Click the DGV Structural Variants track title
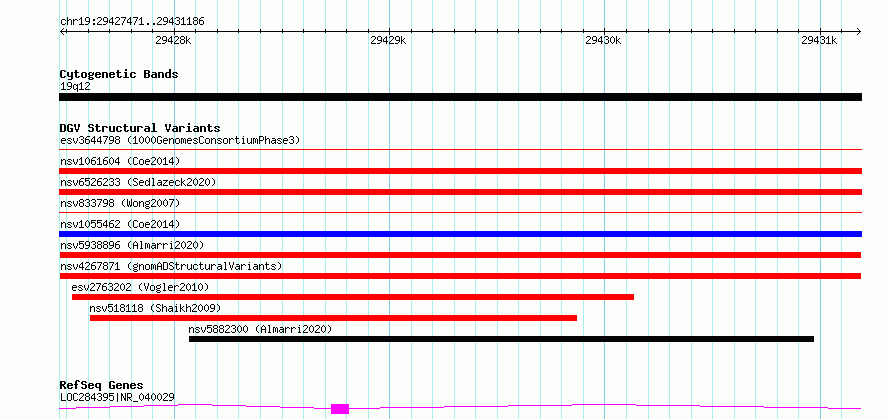Viewport: 890px width, 419px height. 140,128
